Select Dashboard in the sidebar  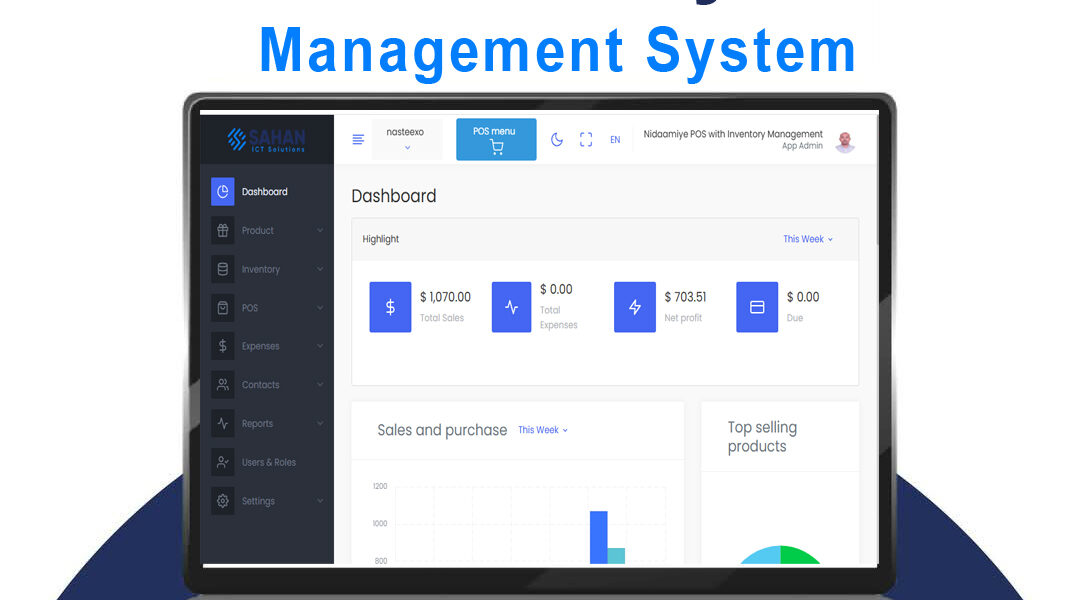264,192
